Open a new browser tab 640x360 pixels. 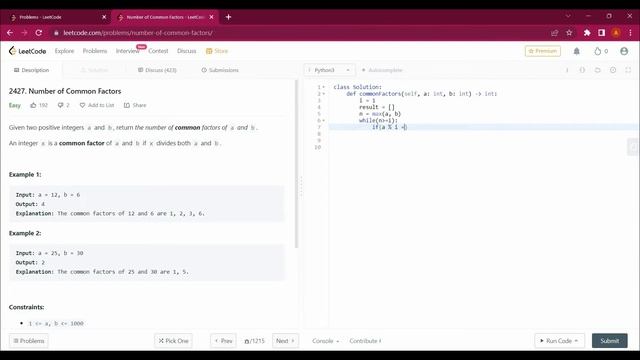228,17
